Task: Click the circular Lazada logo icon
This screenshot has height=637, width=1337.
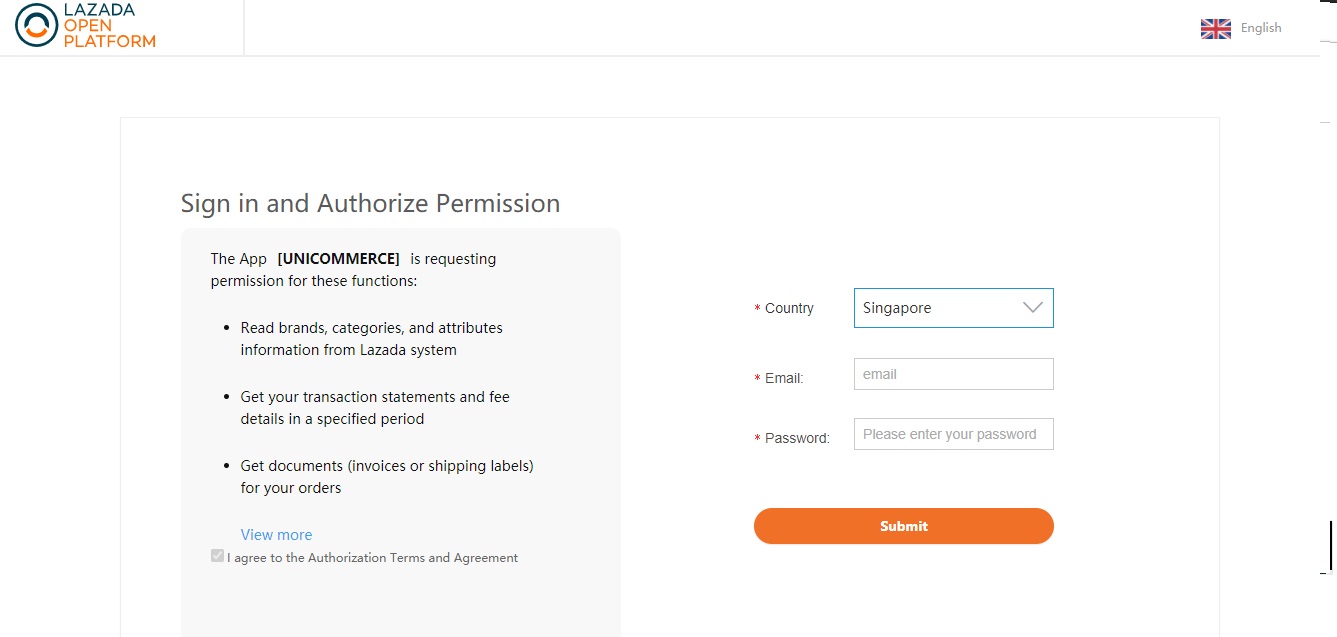Action: tap(36, 27)
